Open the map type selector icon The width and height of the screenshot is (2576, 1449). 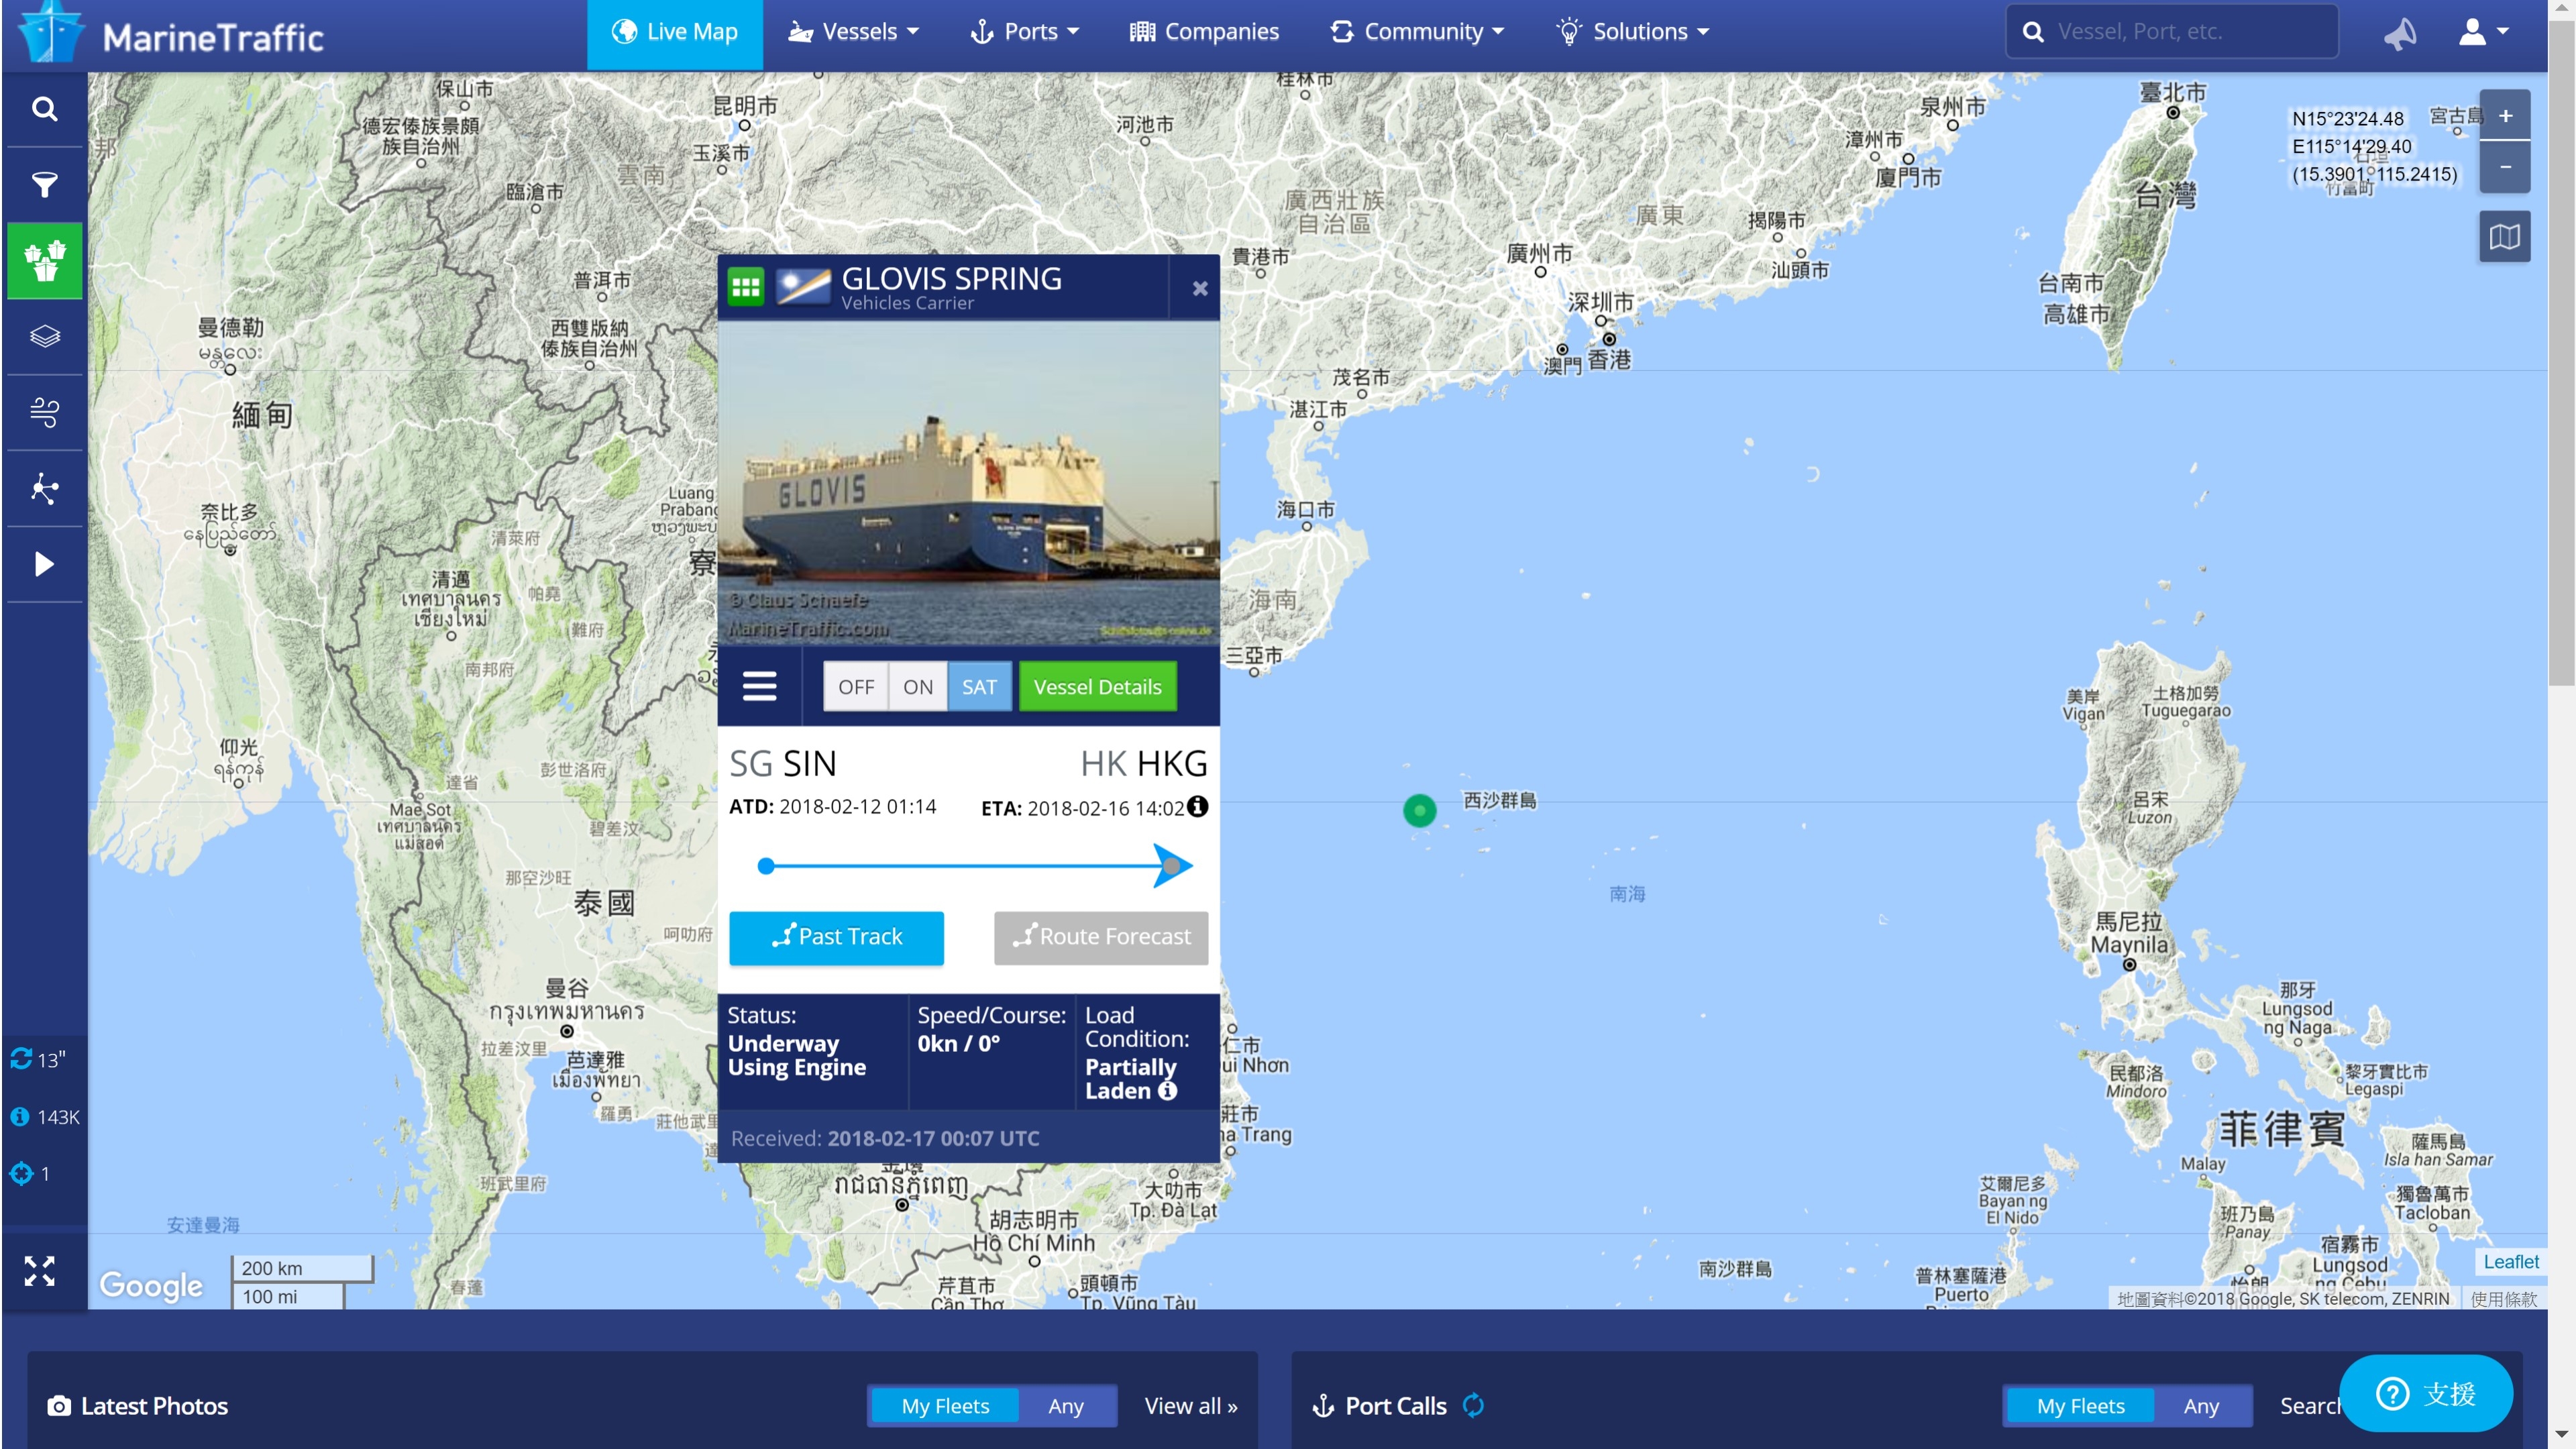(2505, 237)
